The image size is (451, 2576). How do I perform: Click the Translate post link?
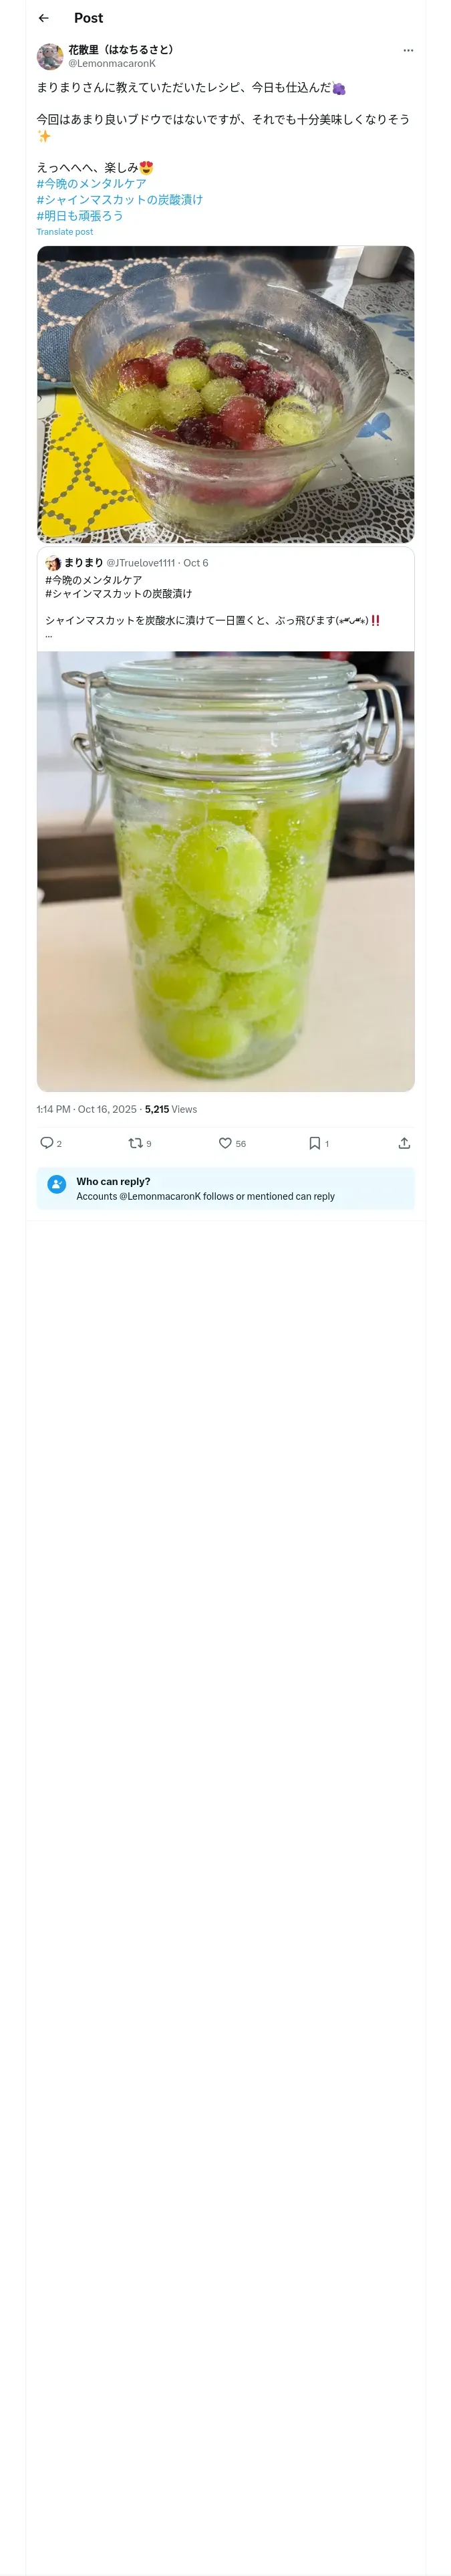pos(65,232)
